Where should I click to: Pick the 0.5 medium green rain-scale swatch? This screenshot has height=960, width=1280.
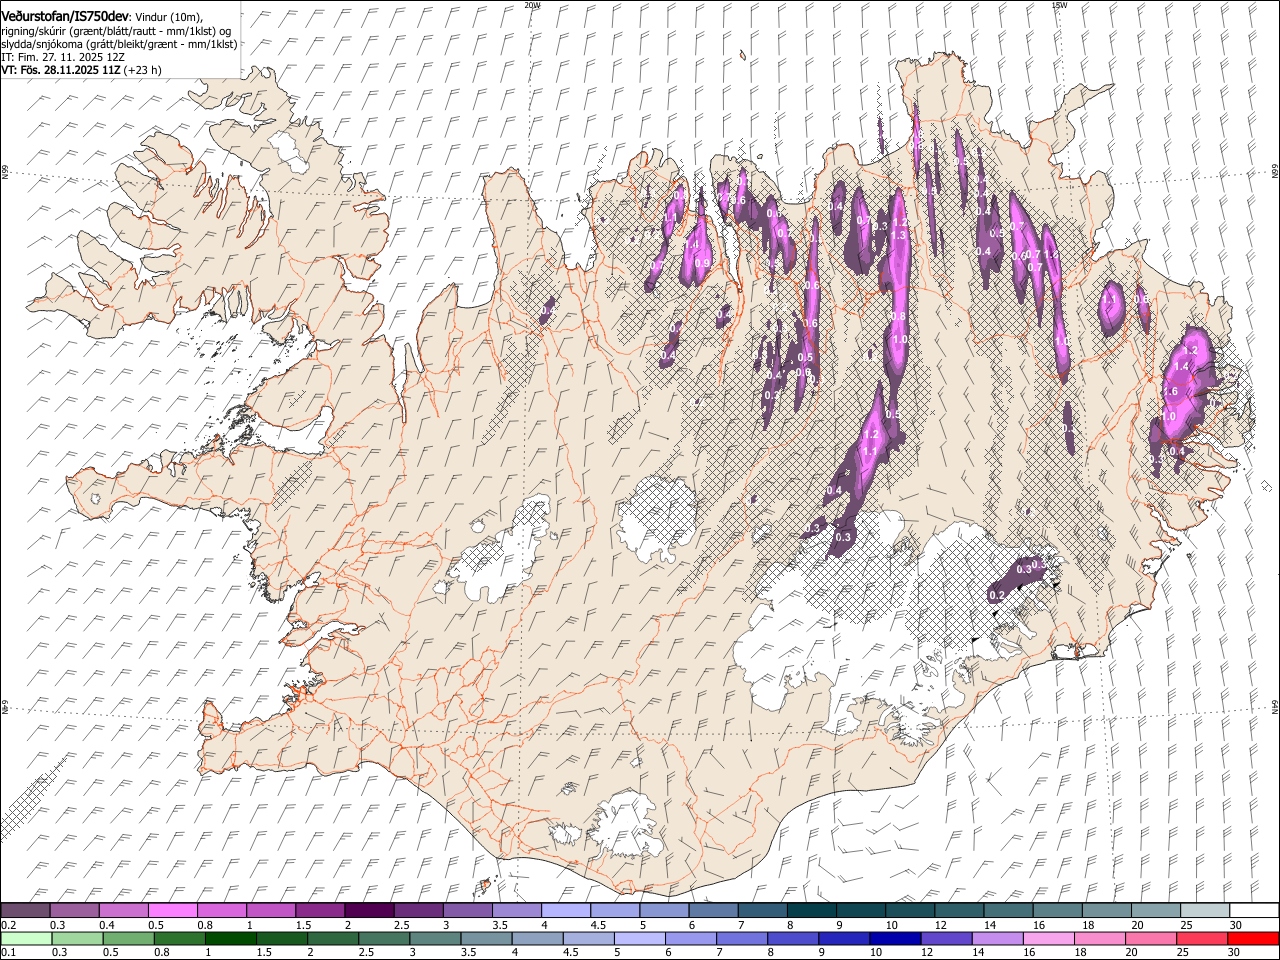click(128, 938)
